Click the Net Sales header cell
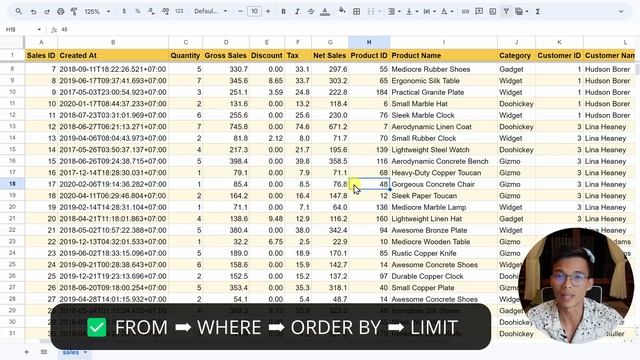 pos(330,55)
